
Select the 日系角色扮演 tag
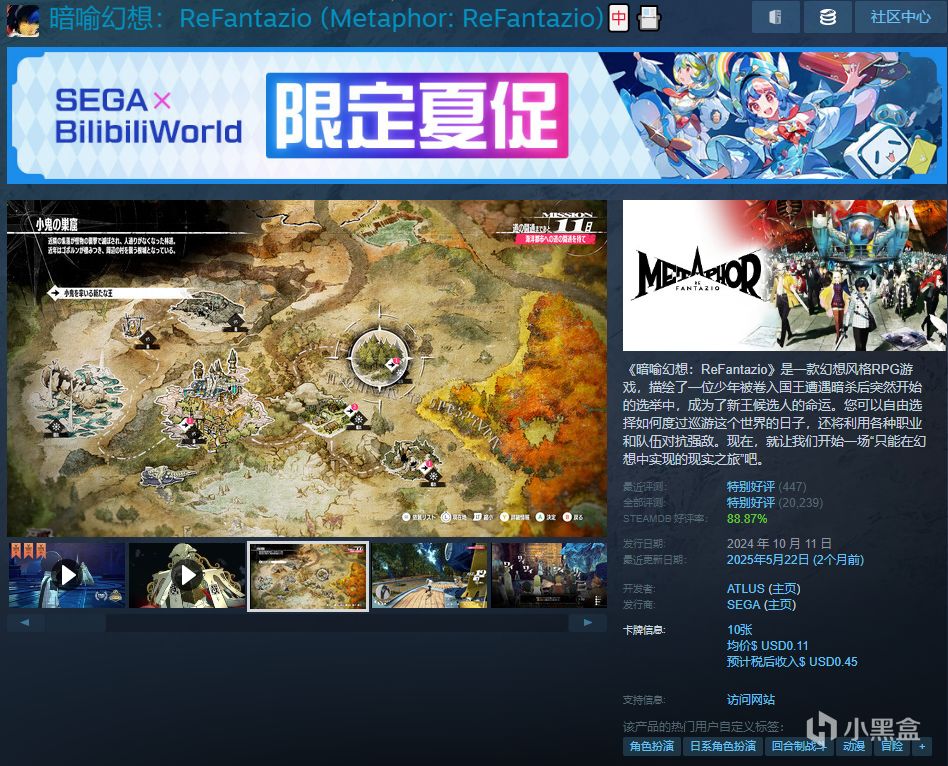point(723,746)
